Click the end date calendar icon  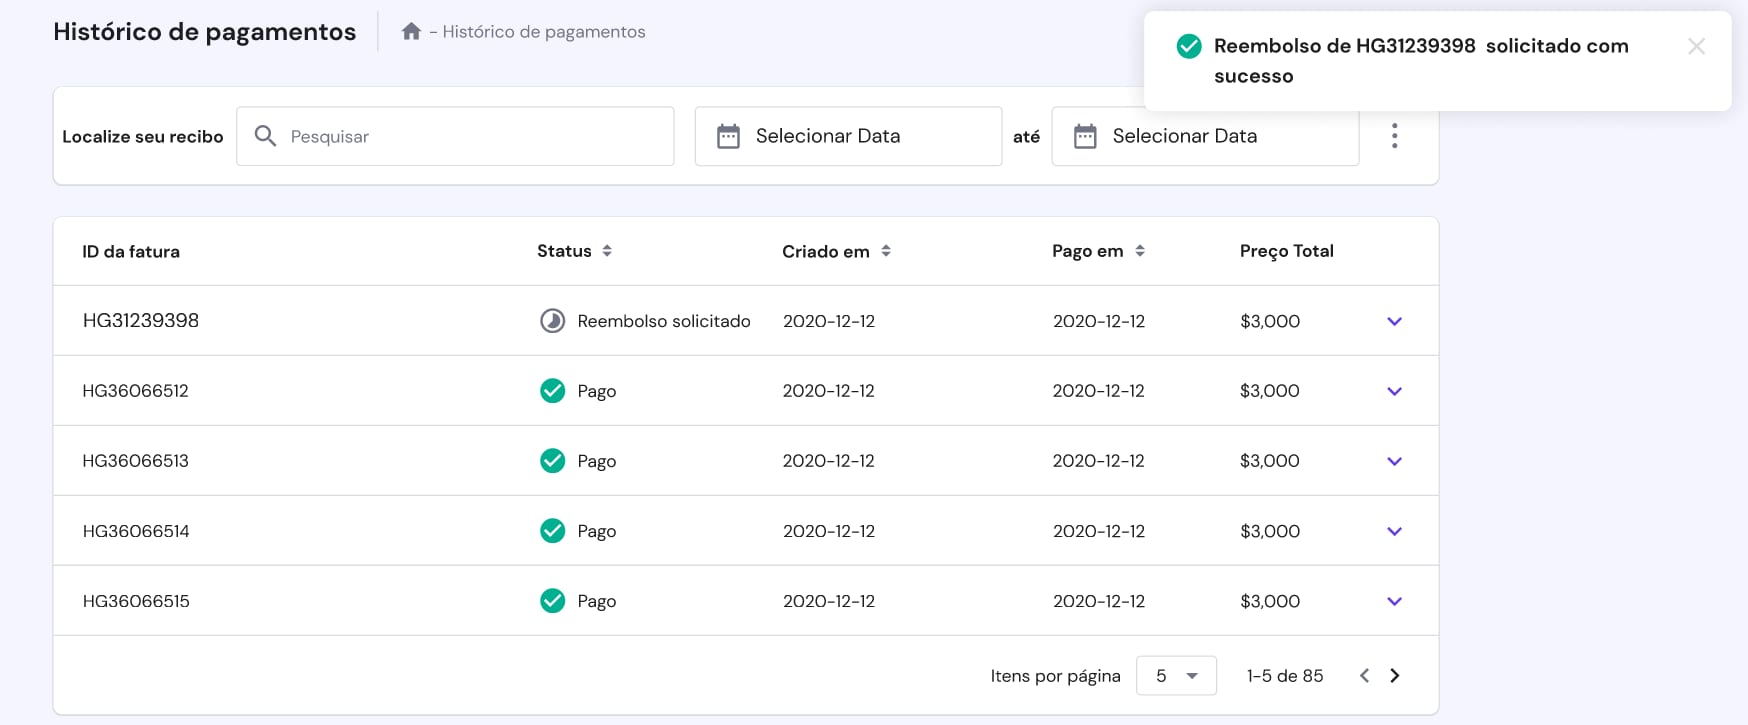point(1085,136)
